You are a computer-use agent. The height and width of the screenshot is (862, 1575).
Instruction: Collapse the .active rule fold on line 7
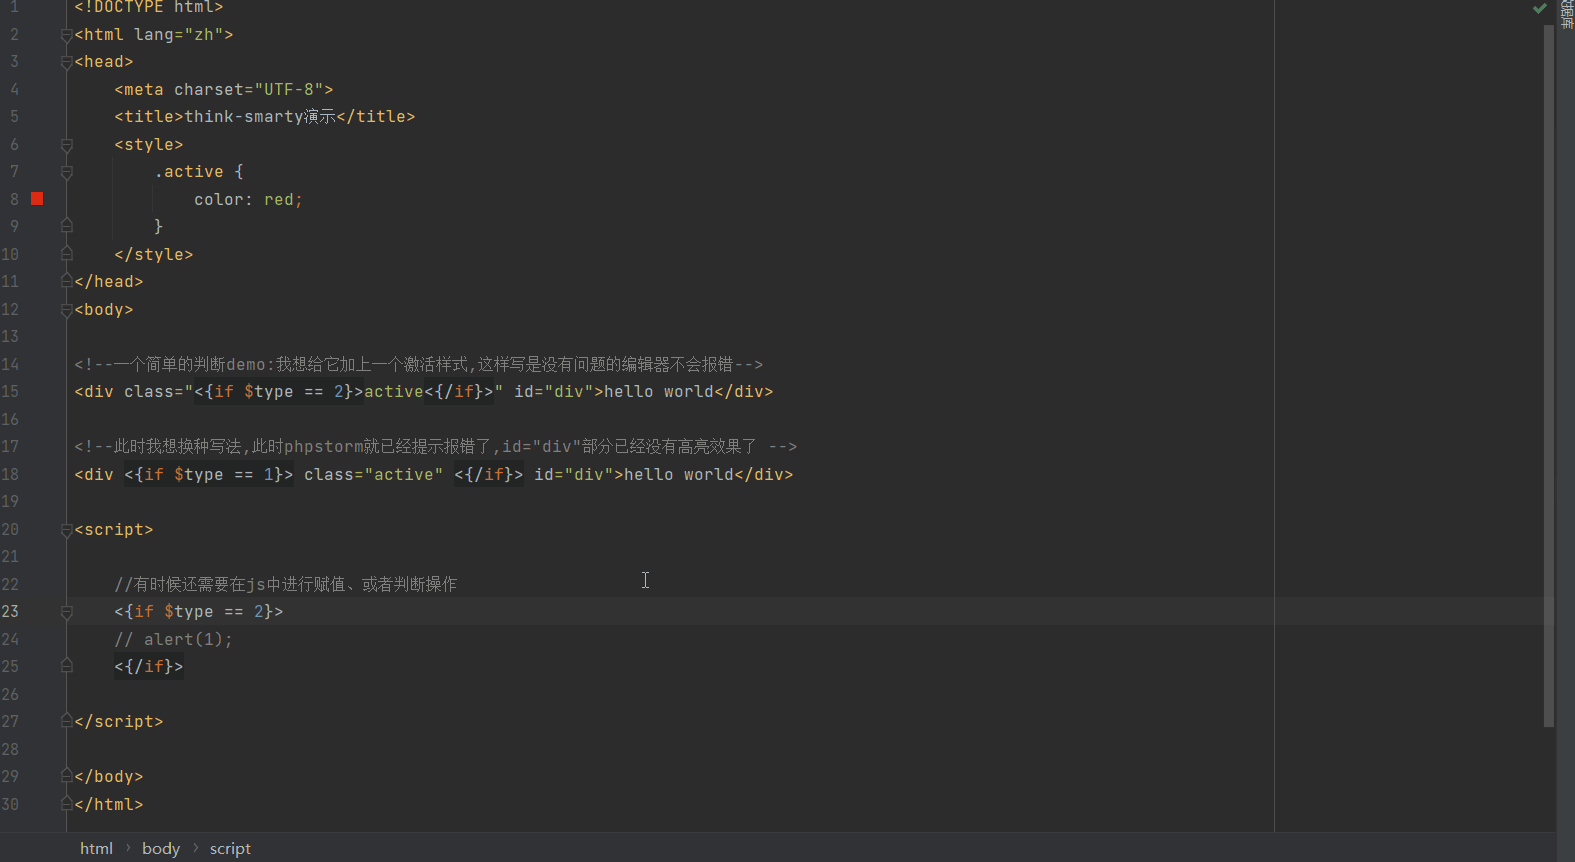point(66,172)
